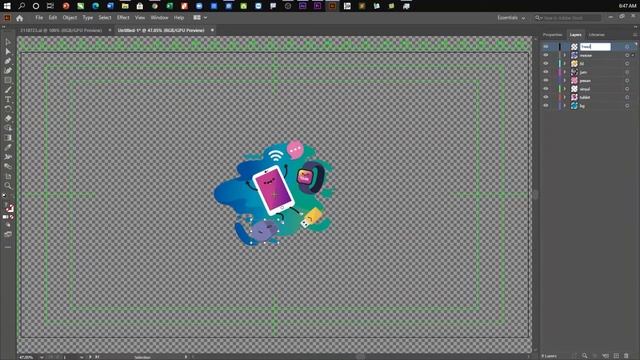Open File Explorer from the taskbar
Viewport: 640px width, 360px height.
125,6
